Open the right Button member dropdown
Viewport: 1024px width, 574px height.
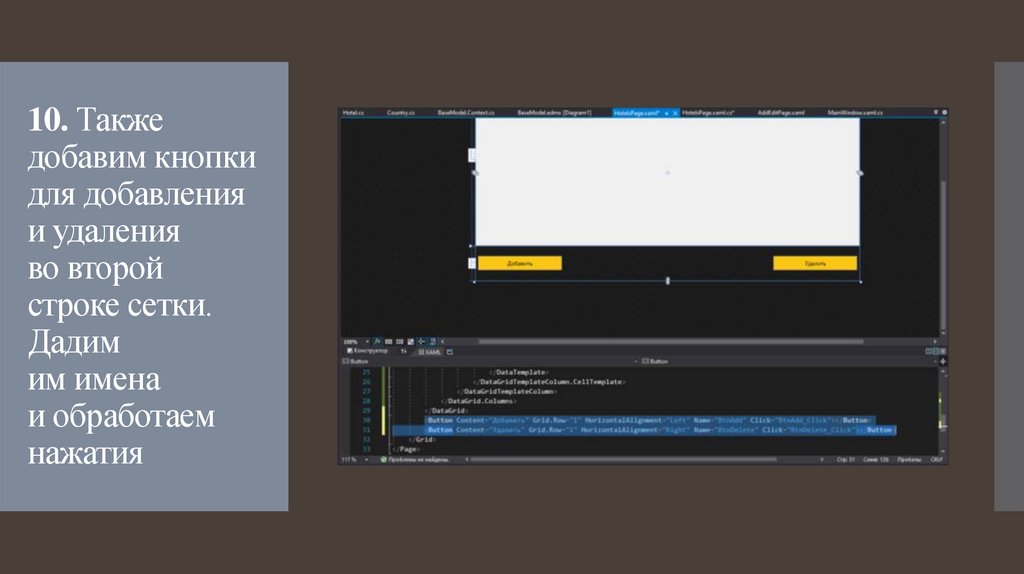coord(789,361)
